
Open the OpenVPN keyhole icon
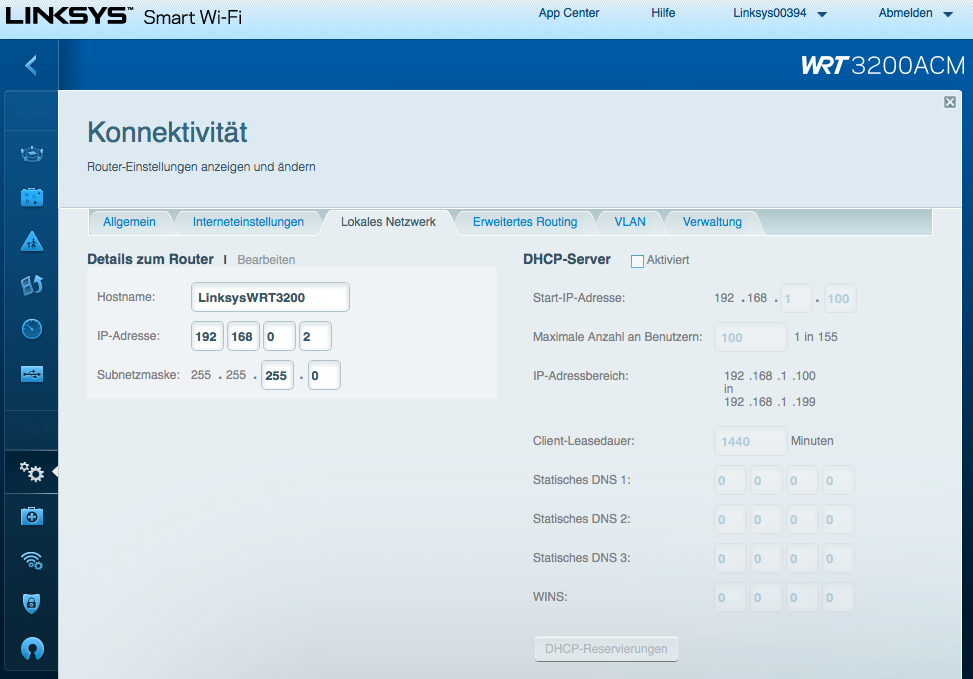(x=32, y=649)
